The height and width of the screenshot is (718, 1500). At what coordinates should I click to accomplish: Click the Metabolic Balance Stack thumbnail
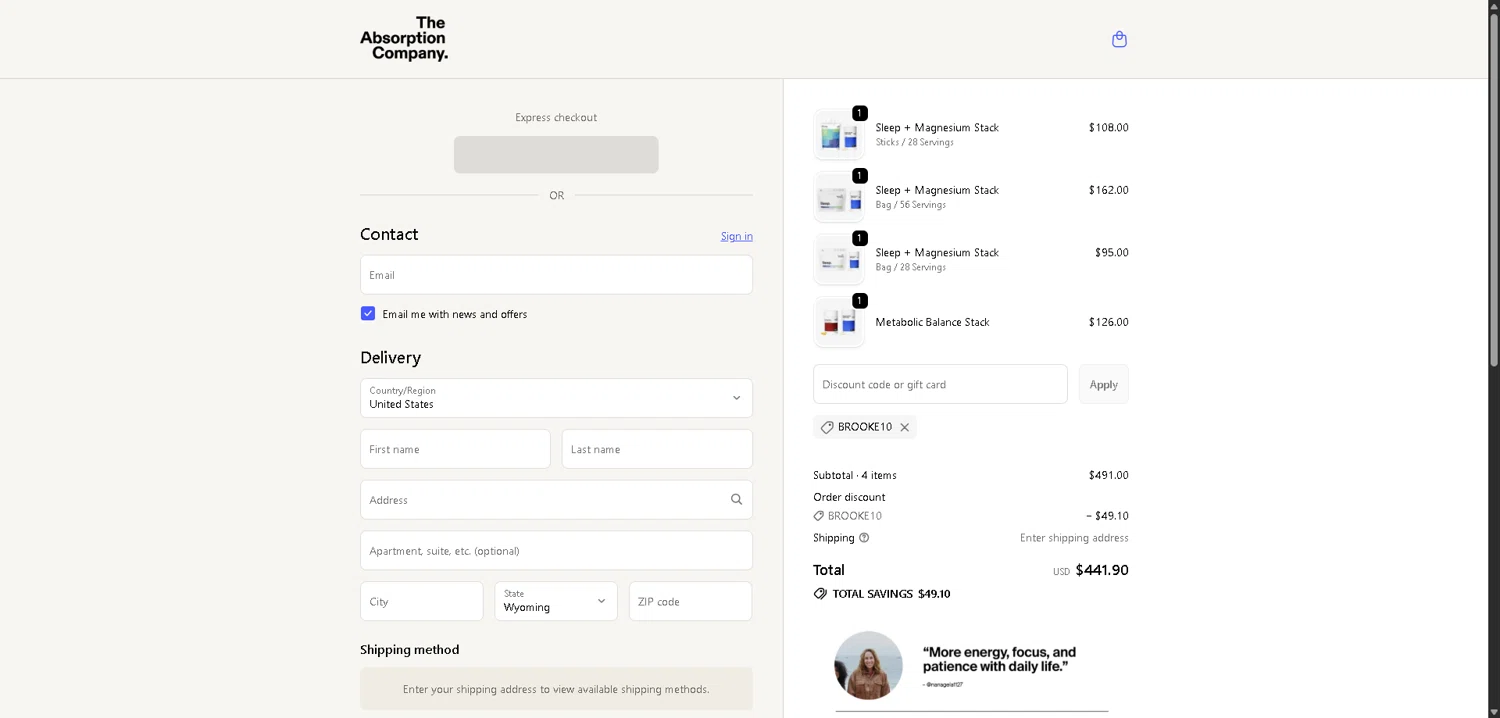pyautogui.click(x=839, y=322)
